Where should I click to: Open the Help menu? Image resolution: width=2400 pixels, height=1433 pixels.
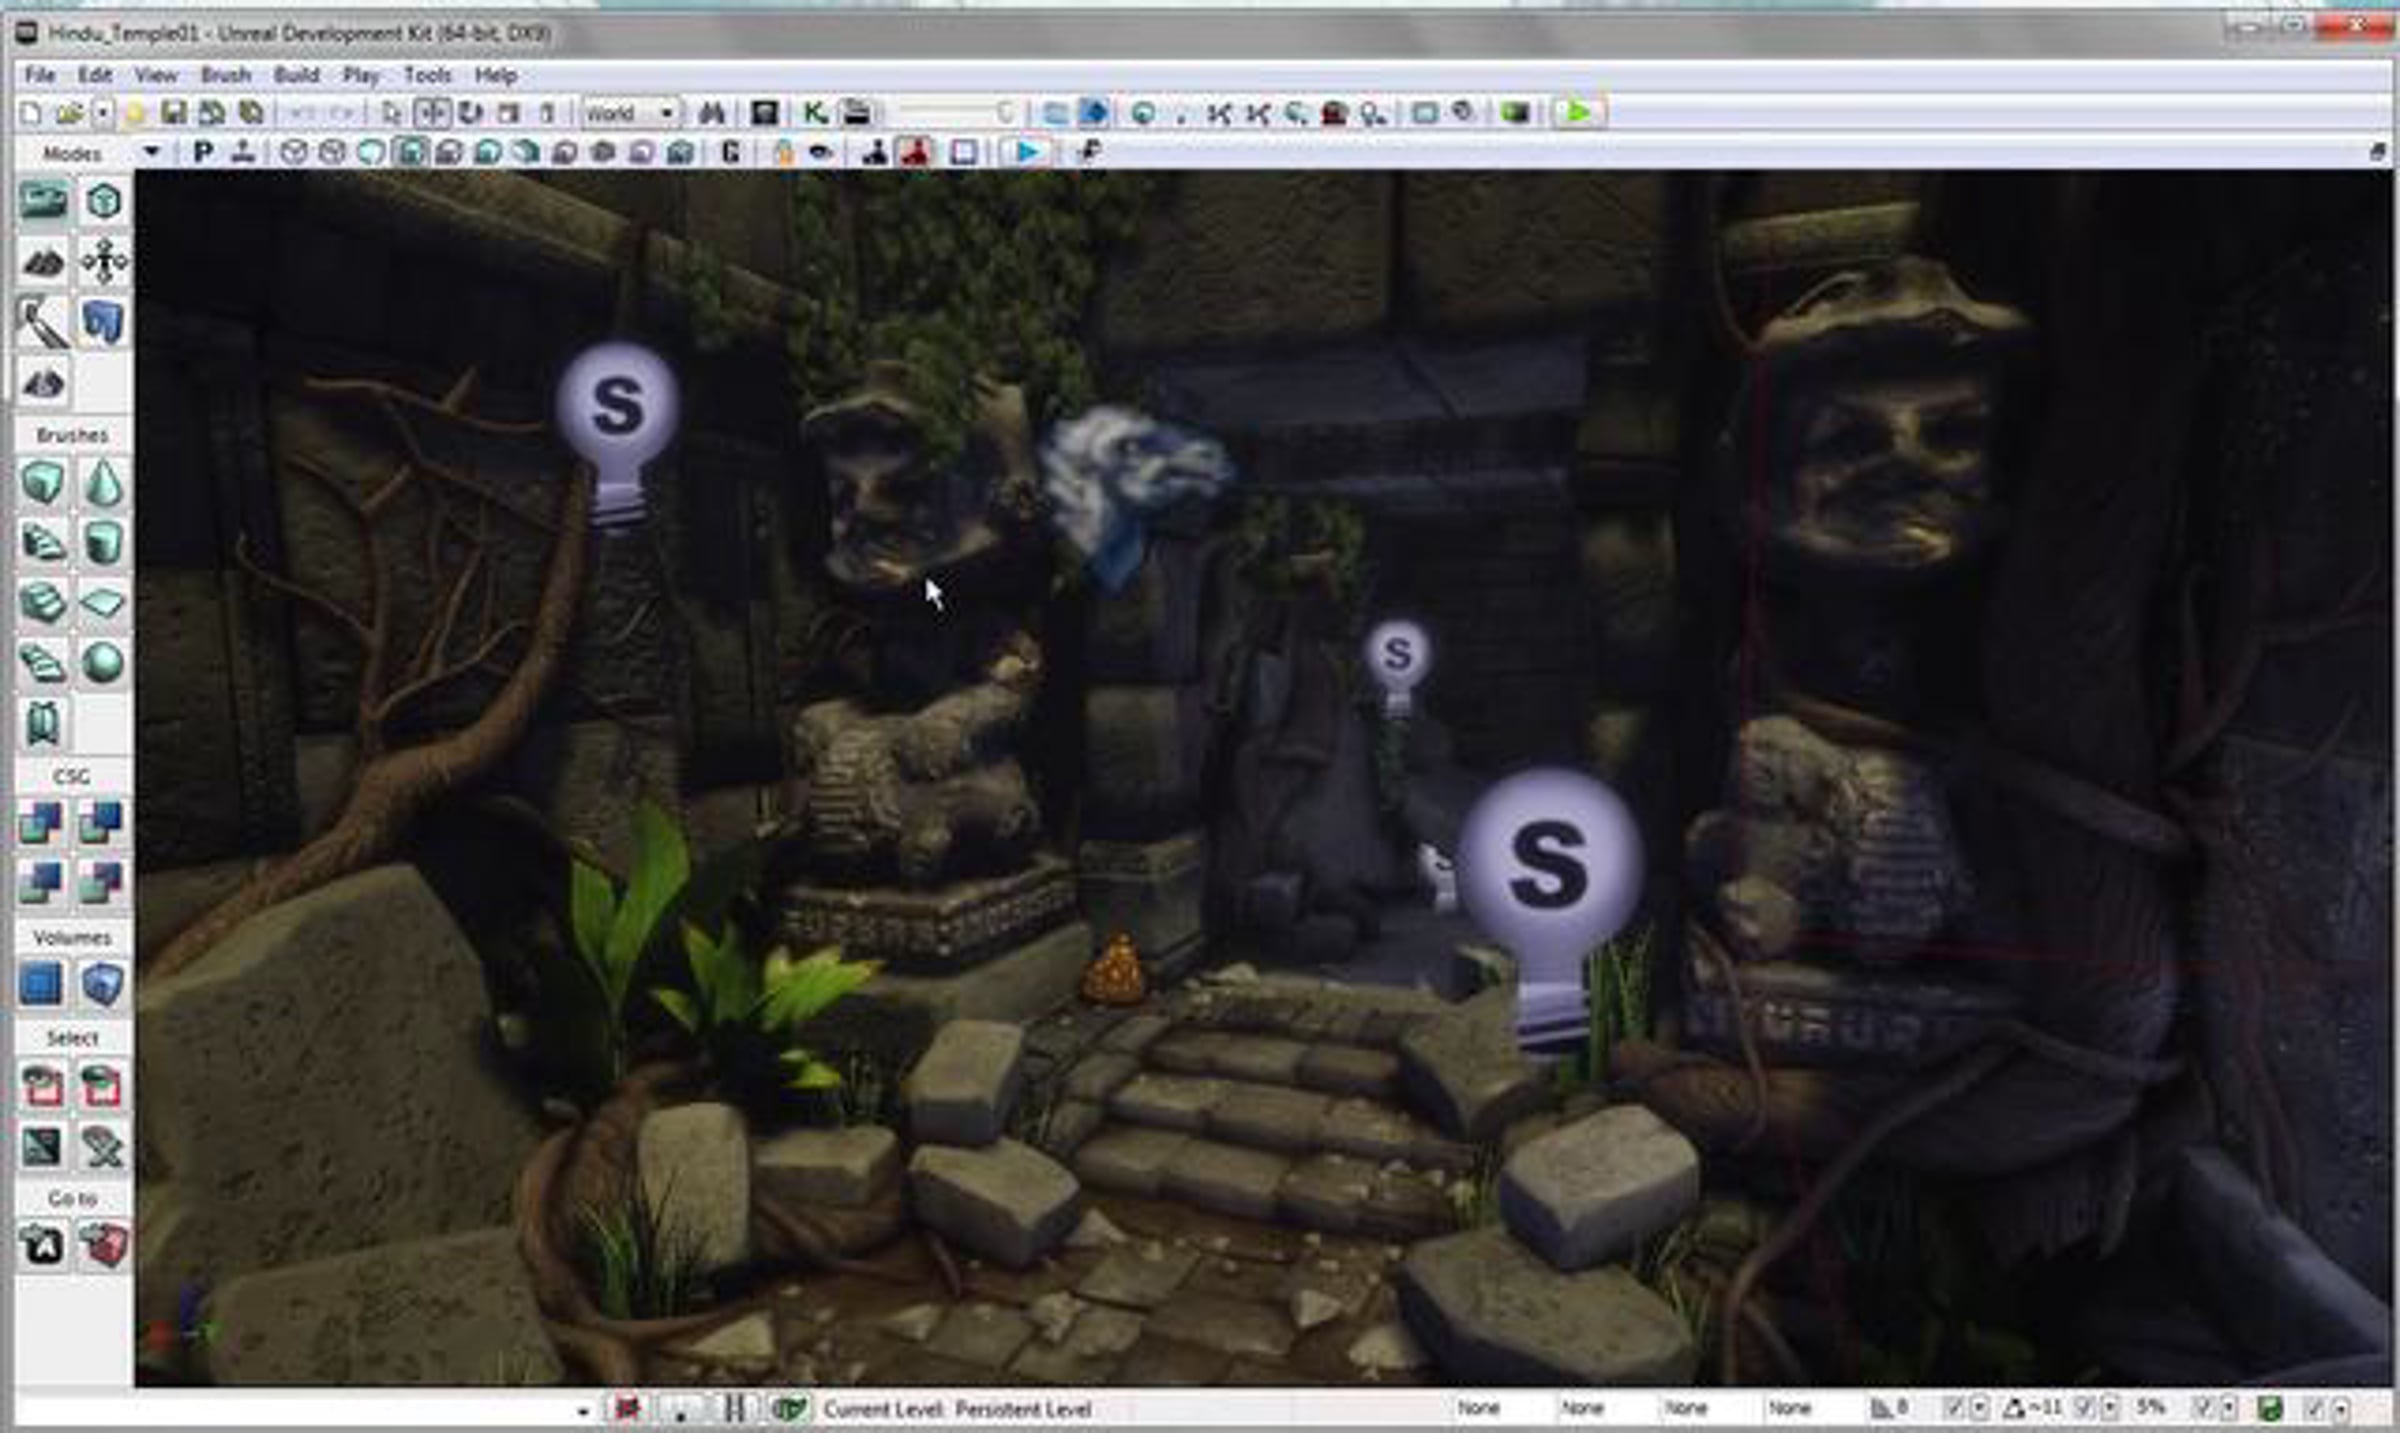496,75
